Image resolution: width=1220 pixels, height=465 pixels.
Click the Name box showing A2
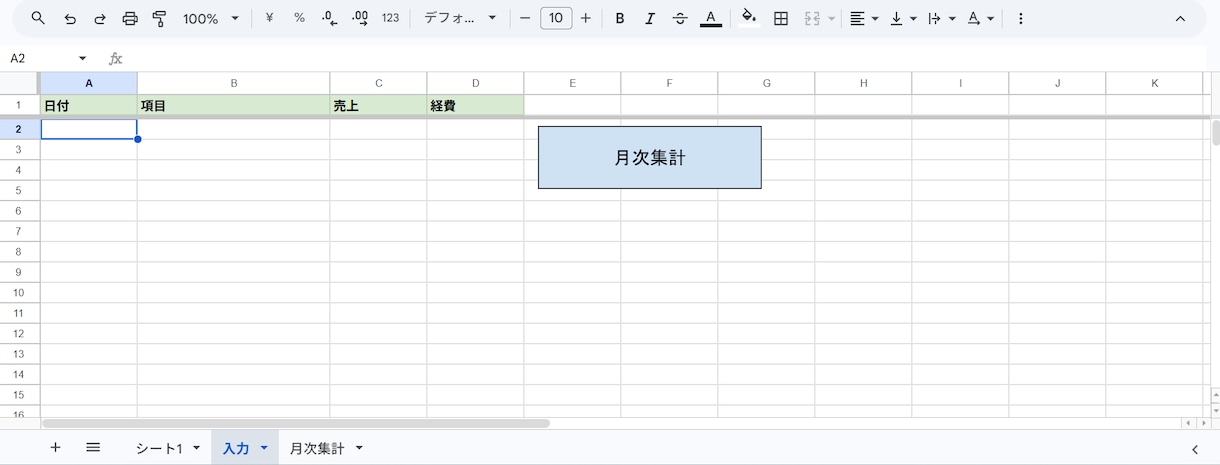40,58
